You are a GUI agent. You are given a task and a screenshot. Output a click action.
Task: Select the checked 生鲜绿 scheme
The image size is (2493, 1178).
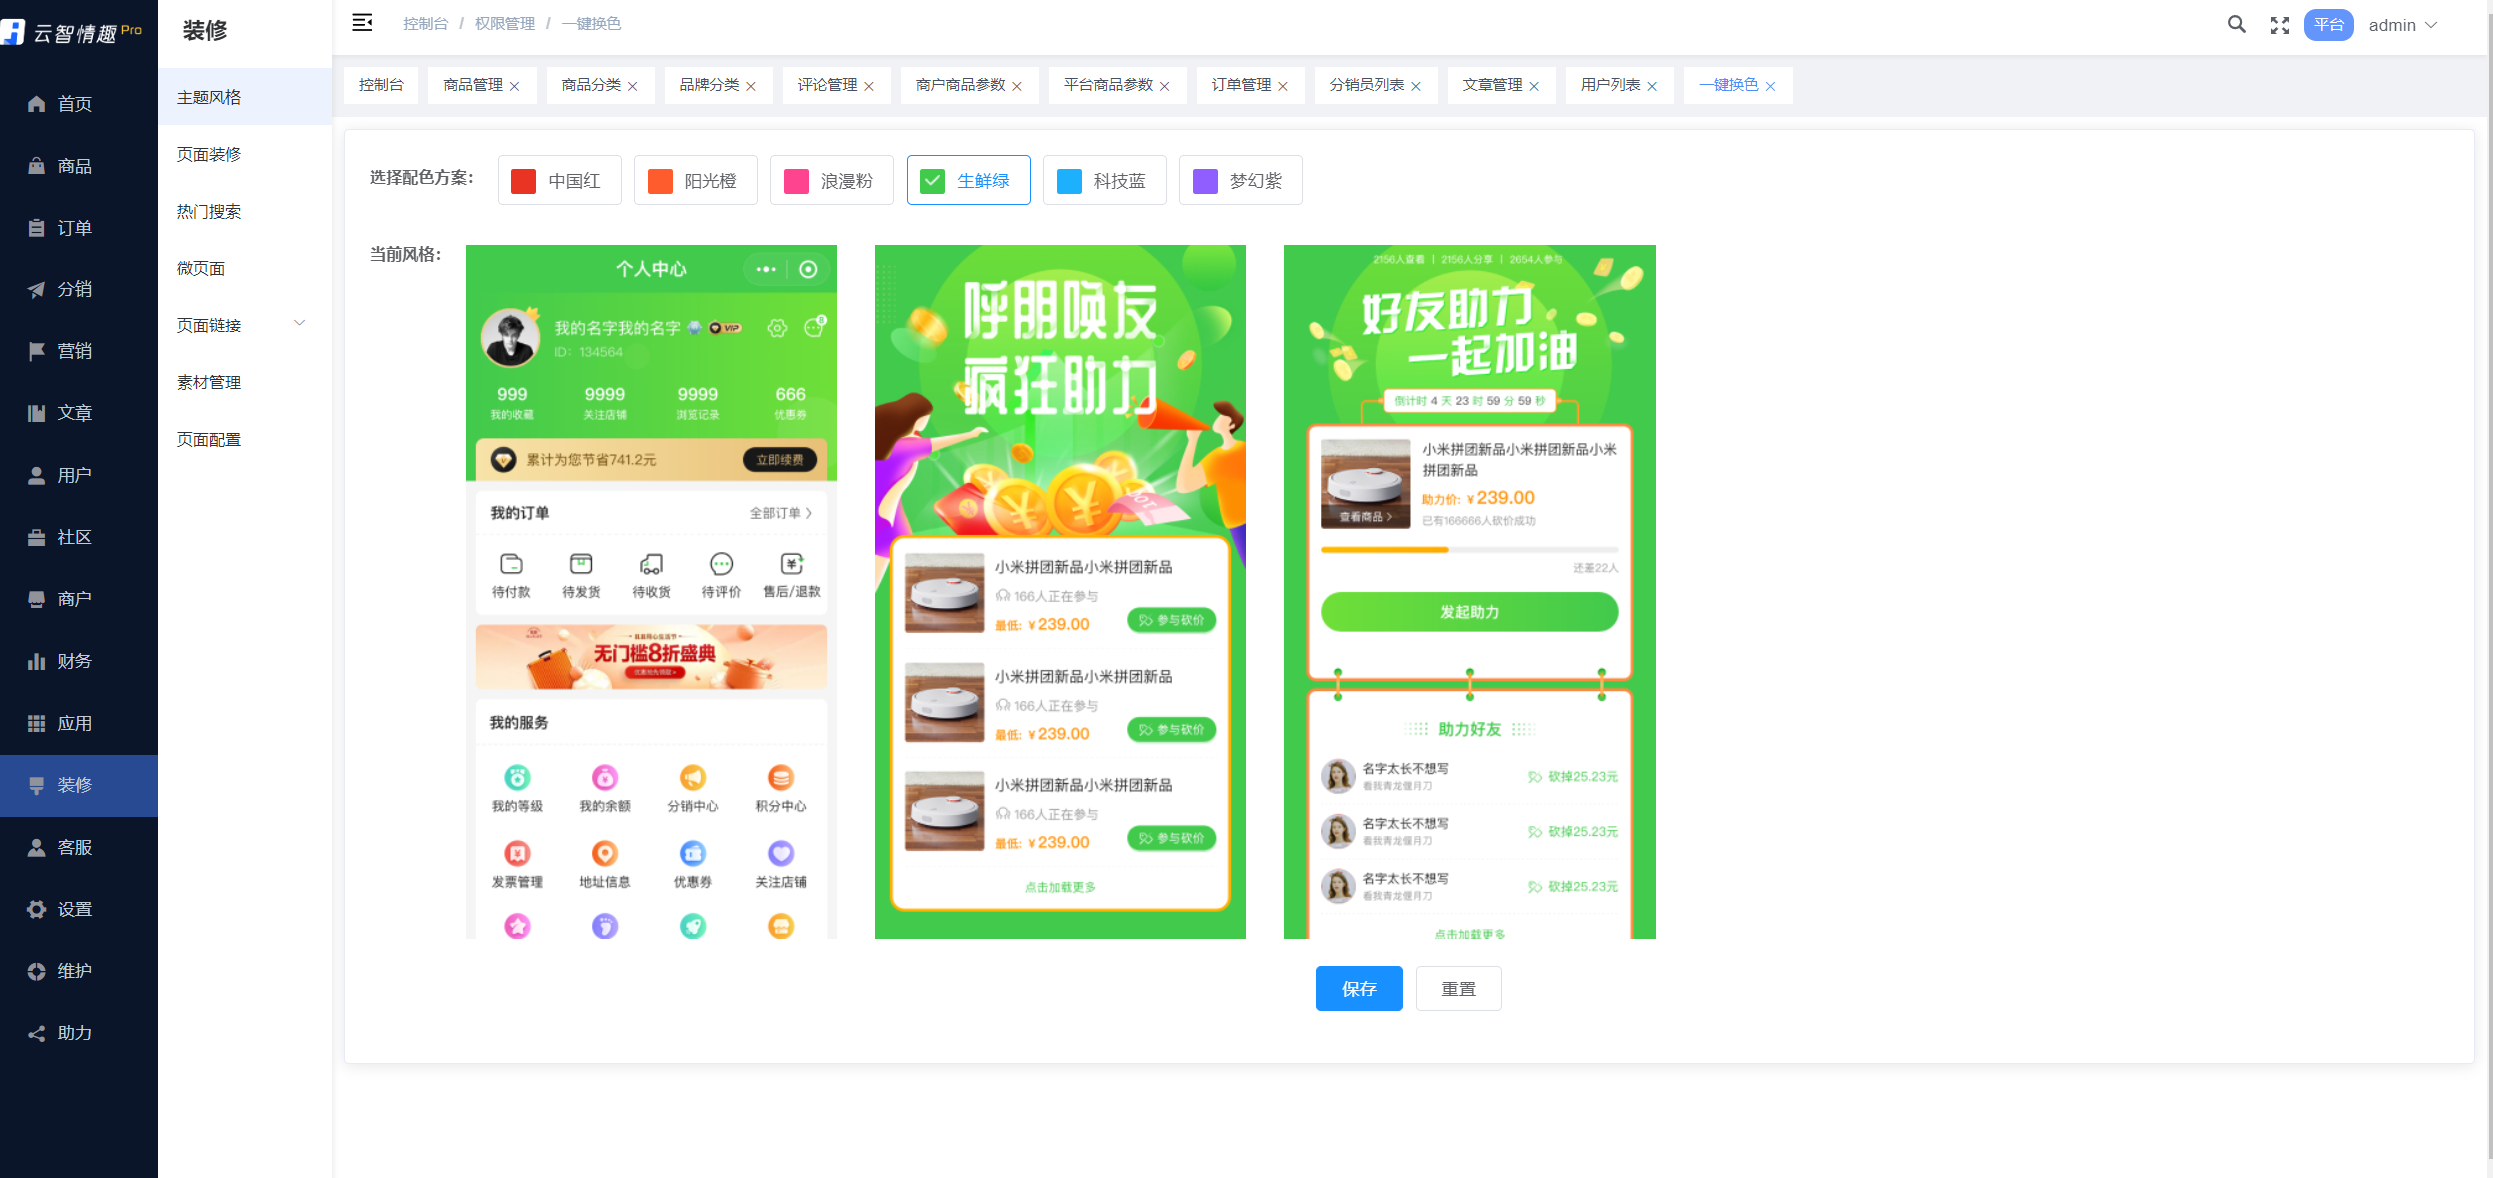point(968,181)
